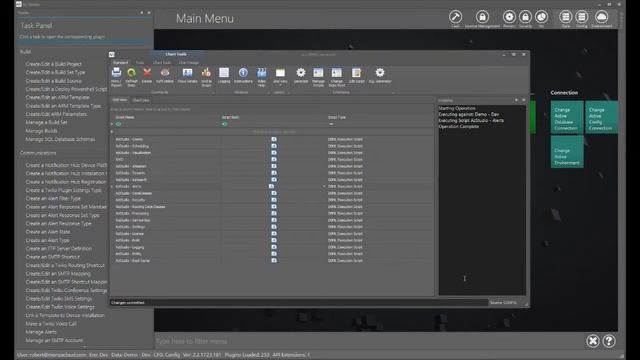Click the Environment cloud icon
640x360 pixels.
pyautogui.click(x=601, y=17)
